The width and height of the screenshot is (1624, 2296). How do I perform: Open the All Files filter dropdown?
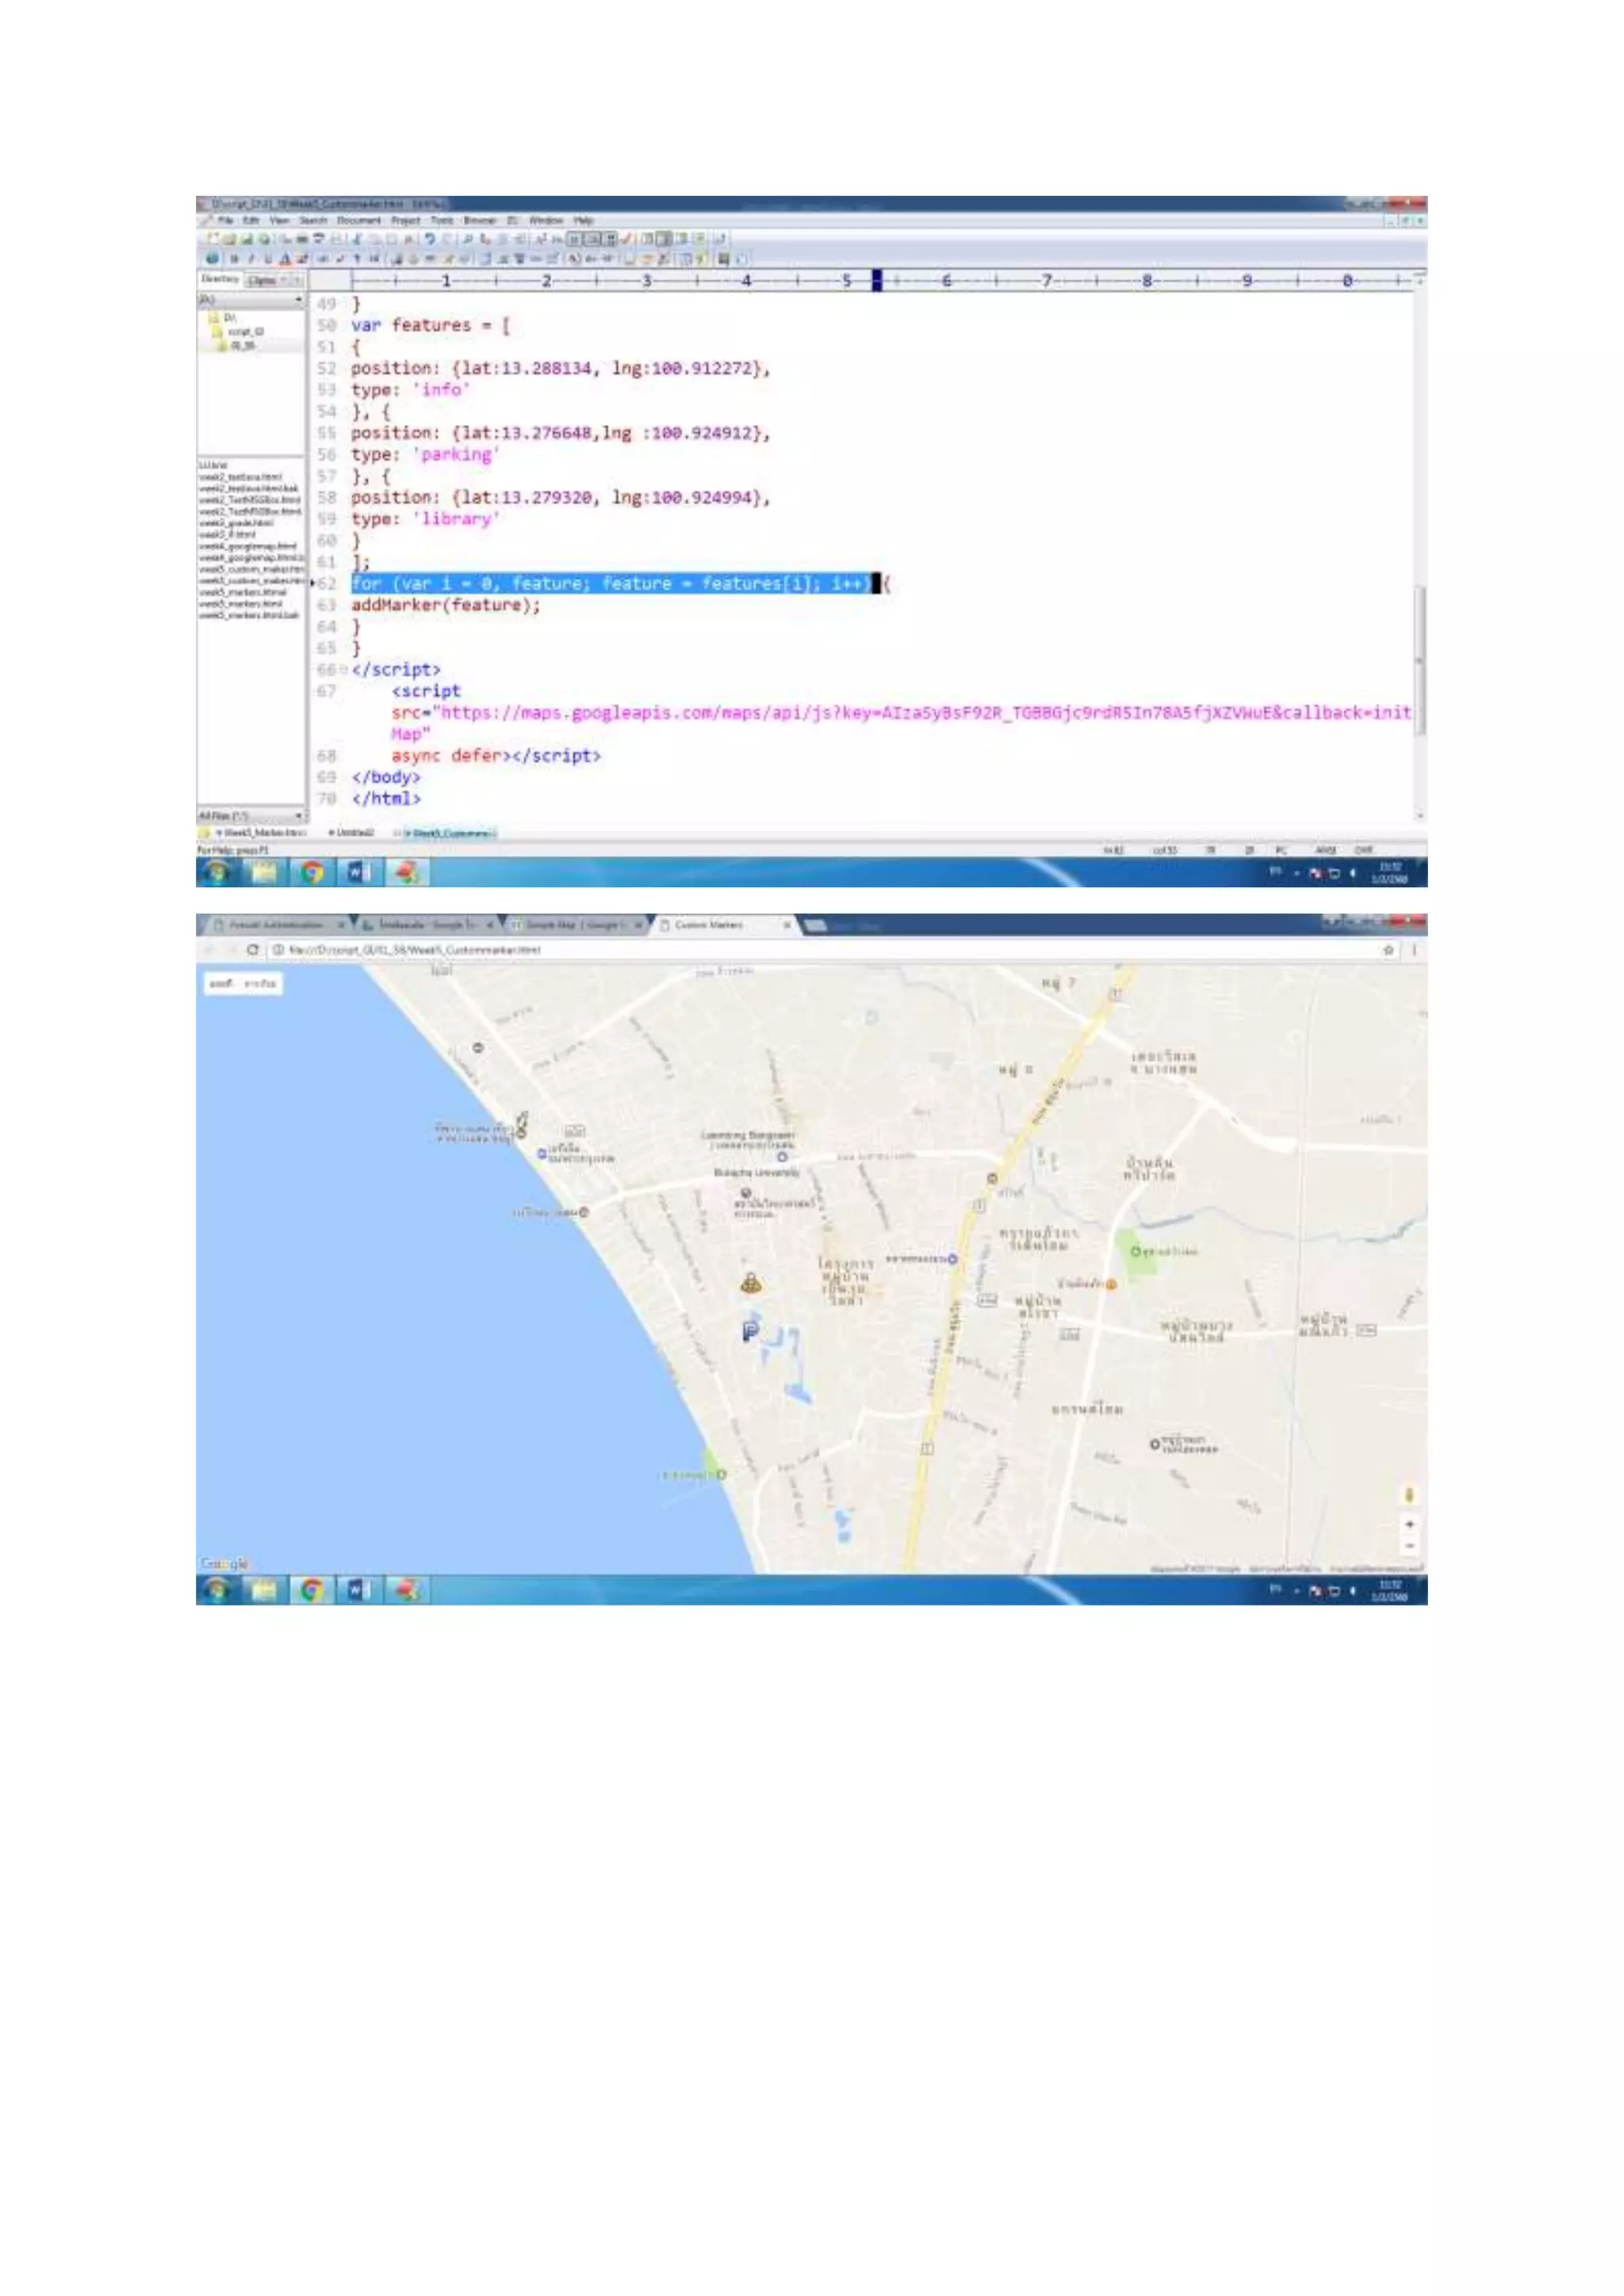click(x=298, y=816)
